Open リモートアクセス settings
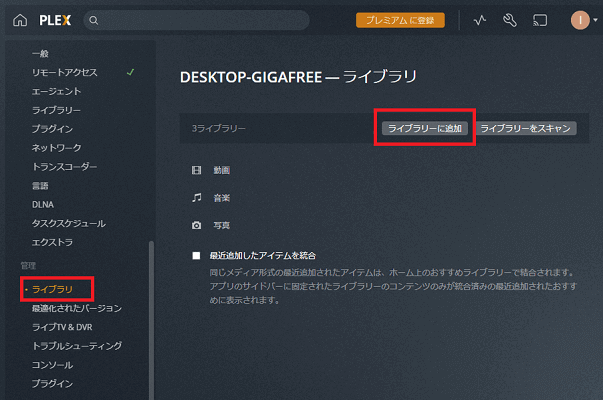 65,72
